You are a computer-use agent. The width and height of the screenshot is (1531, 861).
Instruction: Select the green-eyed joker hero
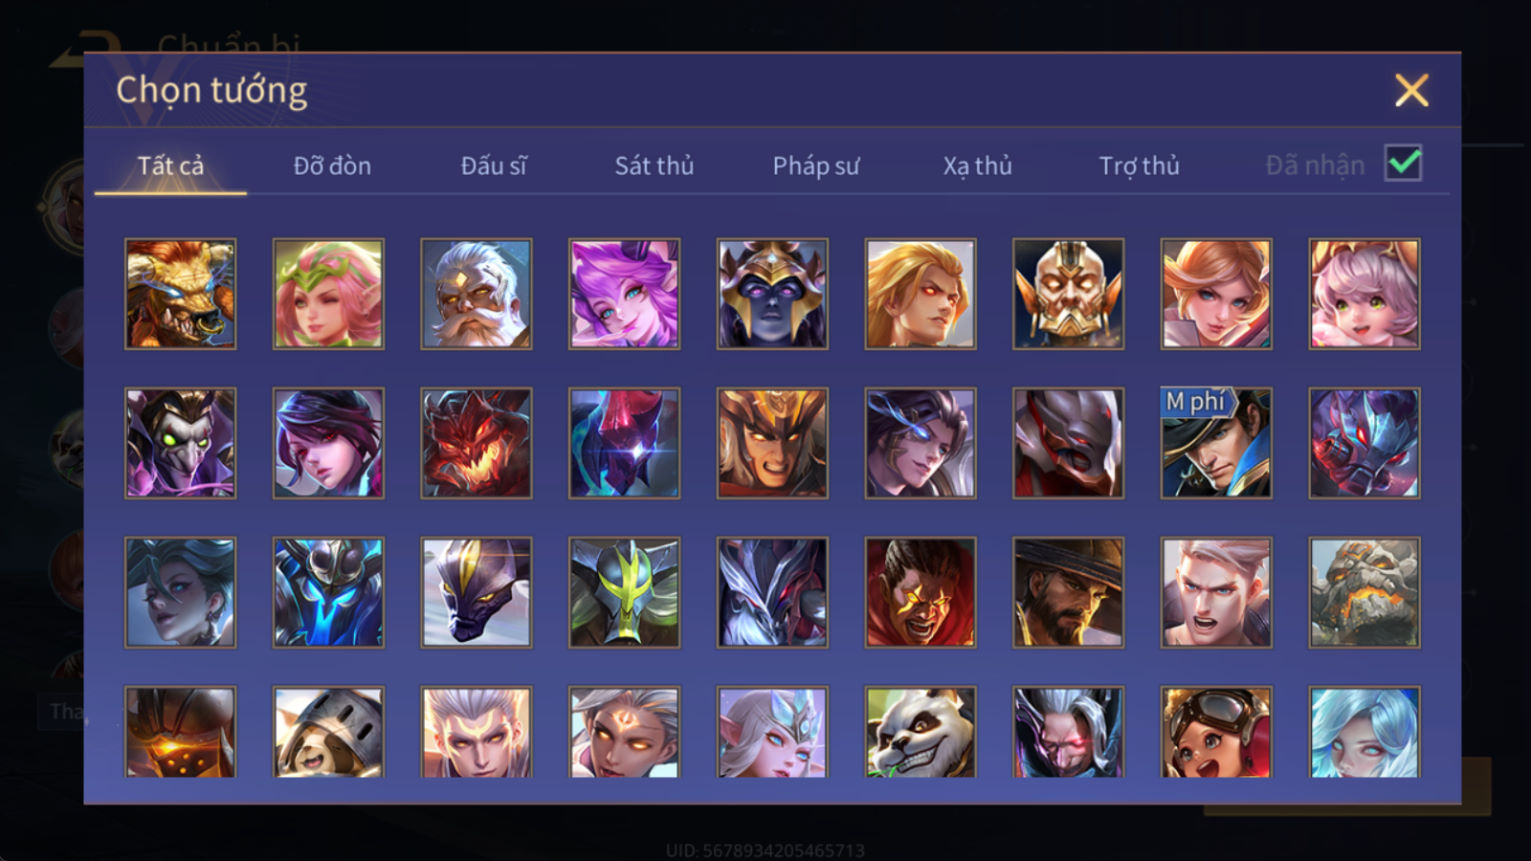coord(180,443)
